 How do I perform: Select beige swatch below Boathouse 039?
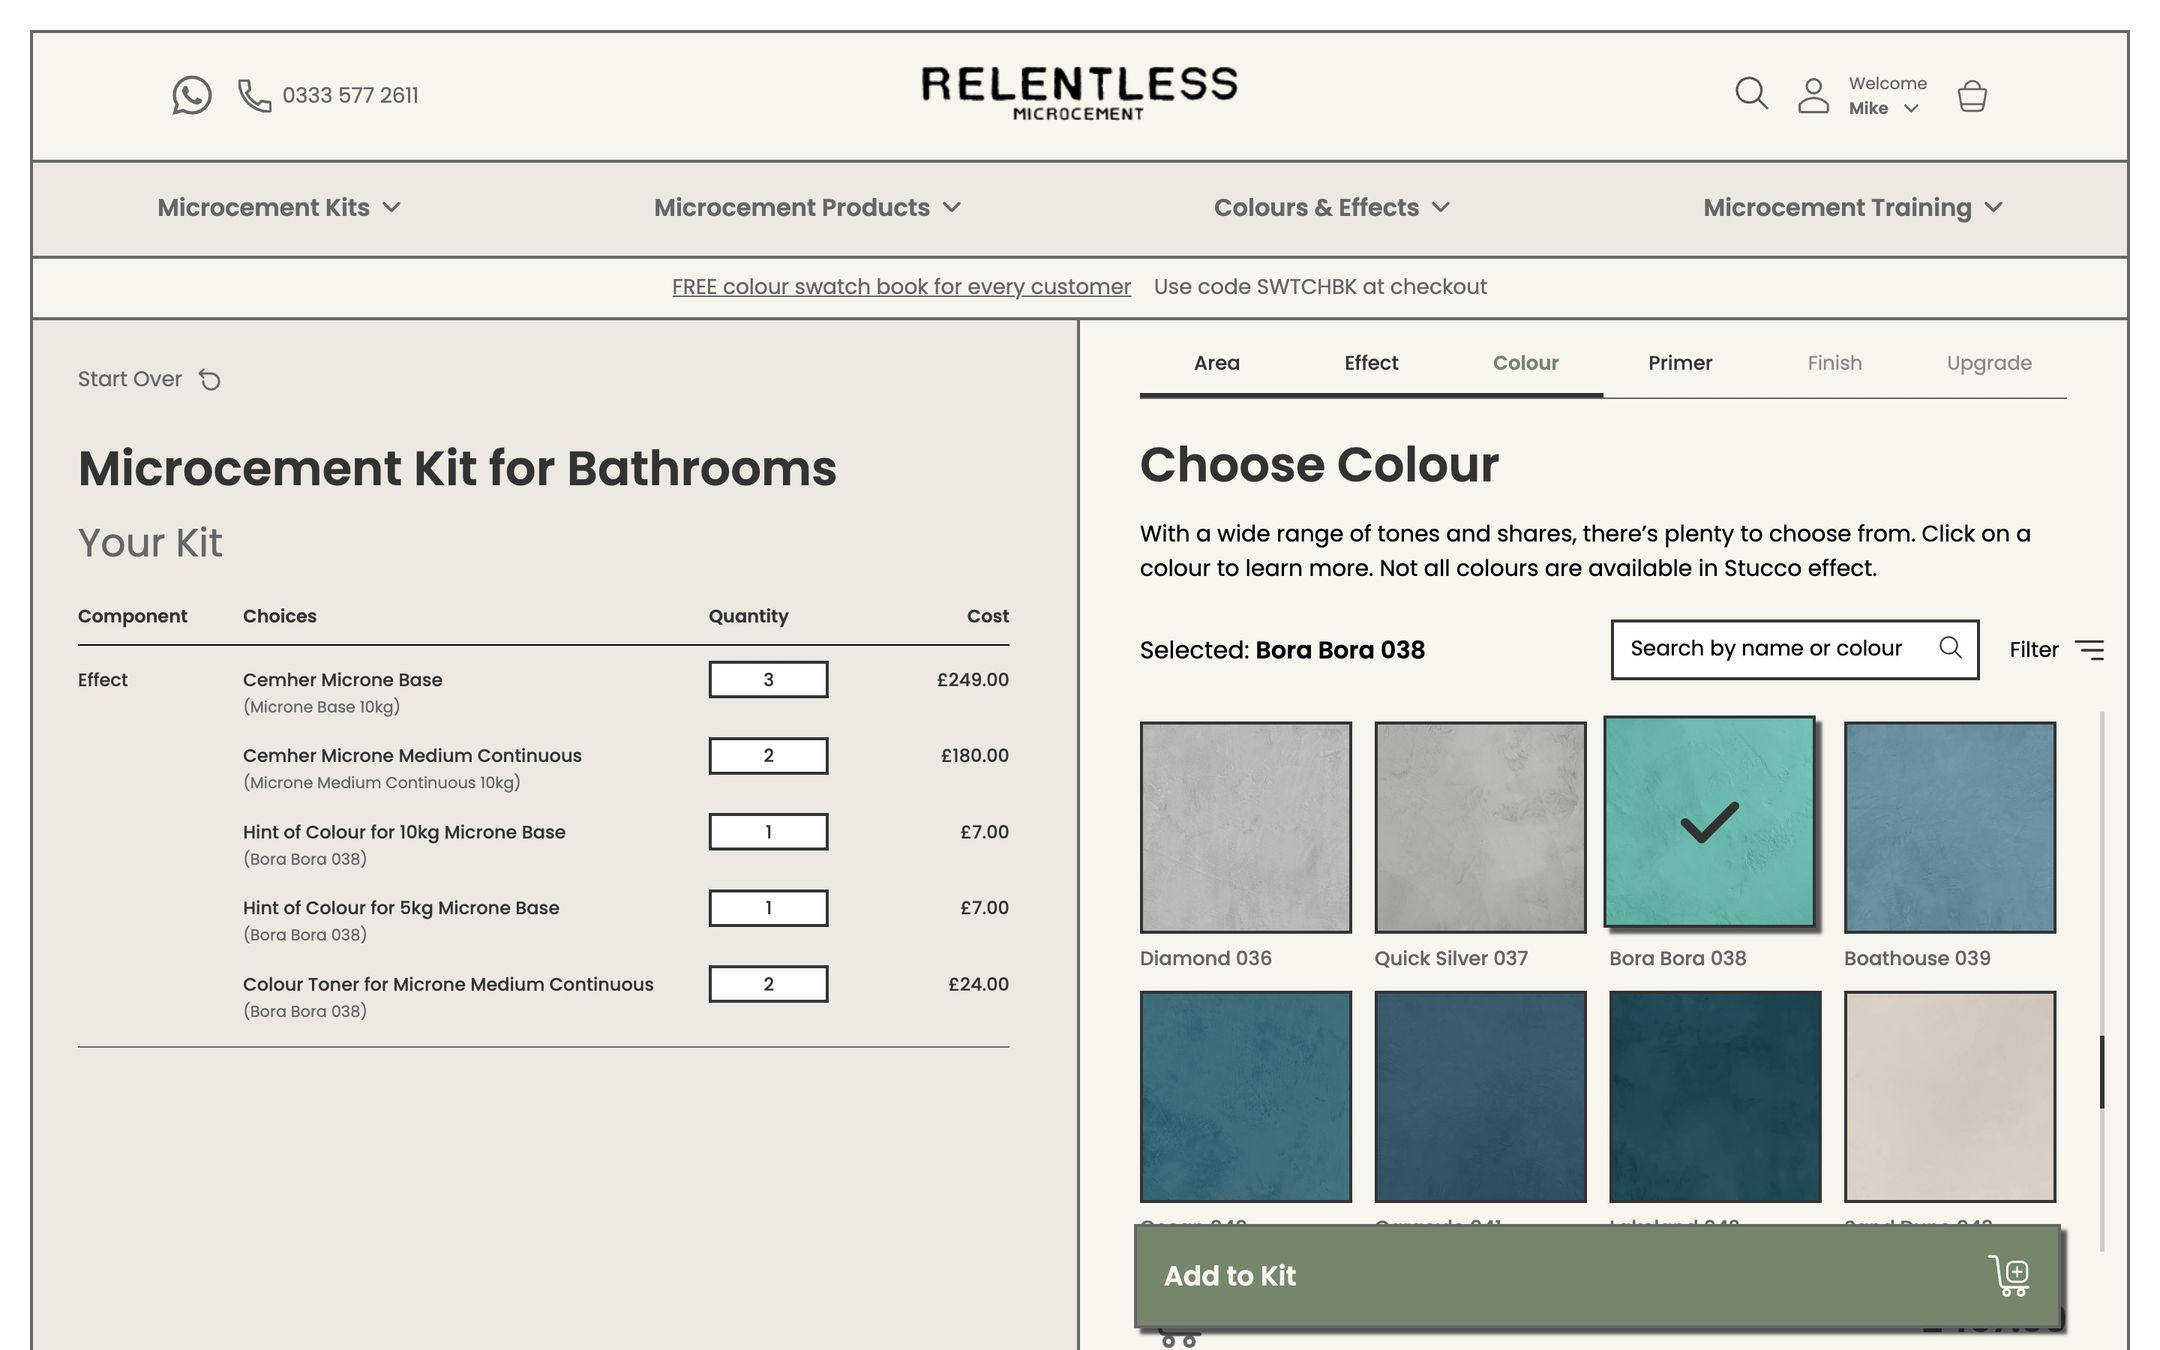pyautogui.click(x=1950, y=1097)
